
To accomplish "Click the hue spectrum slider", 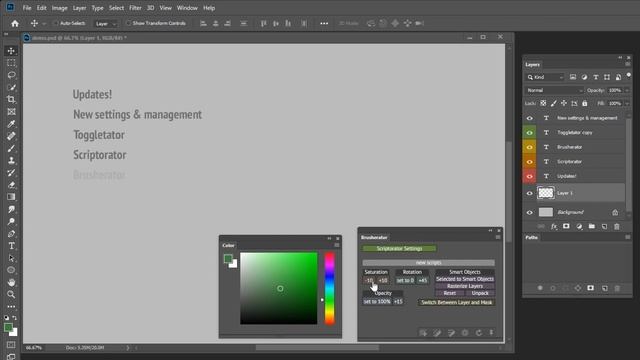I will pos(329,288).
